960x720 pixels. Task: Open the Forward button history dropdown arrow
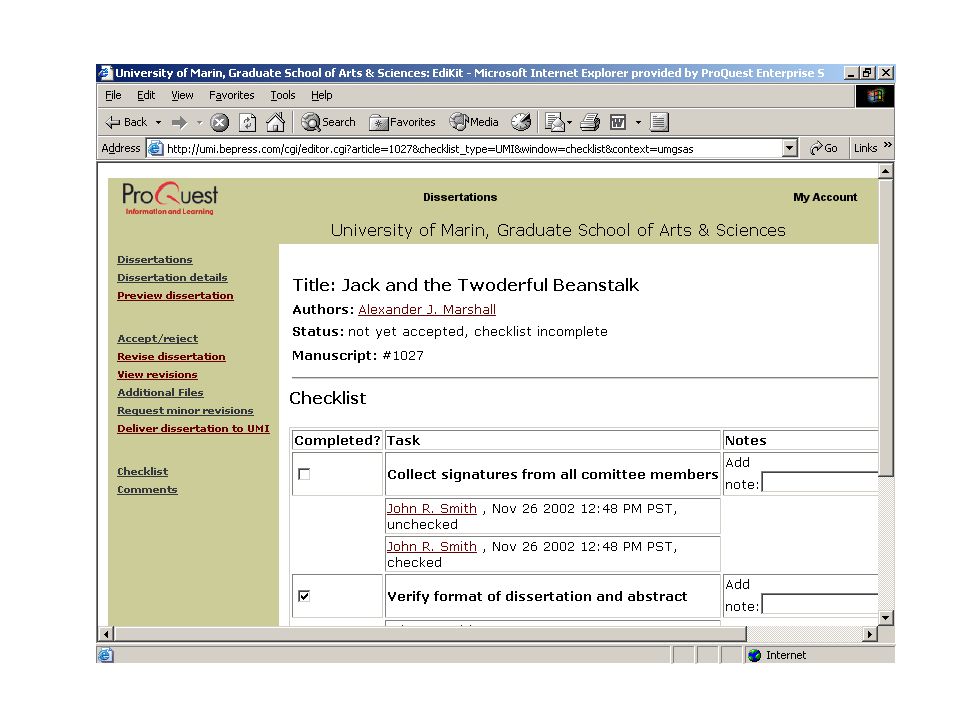(x=199, y=122)
